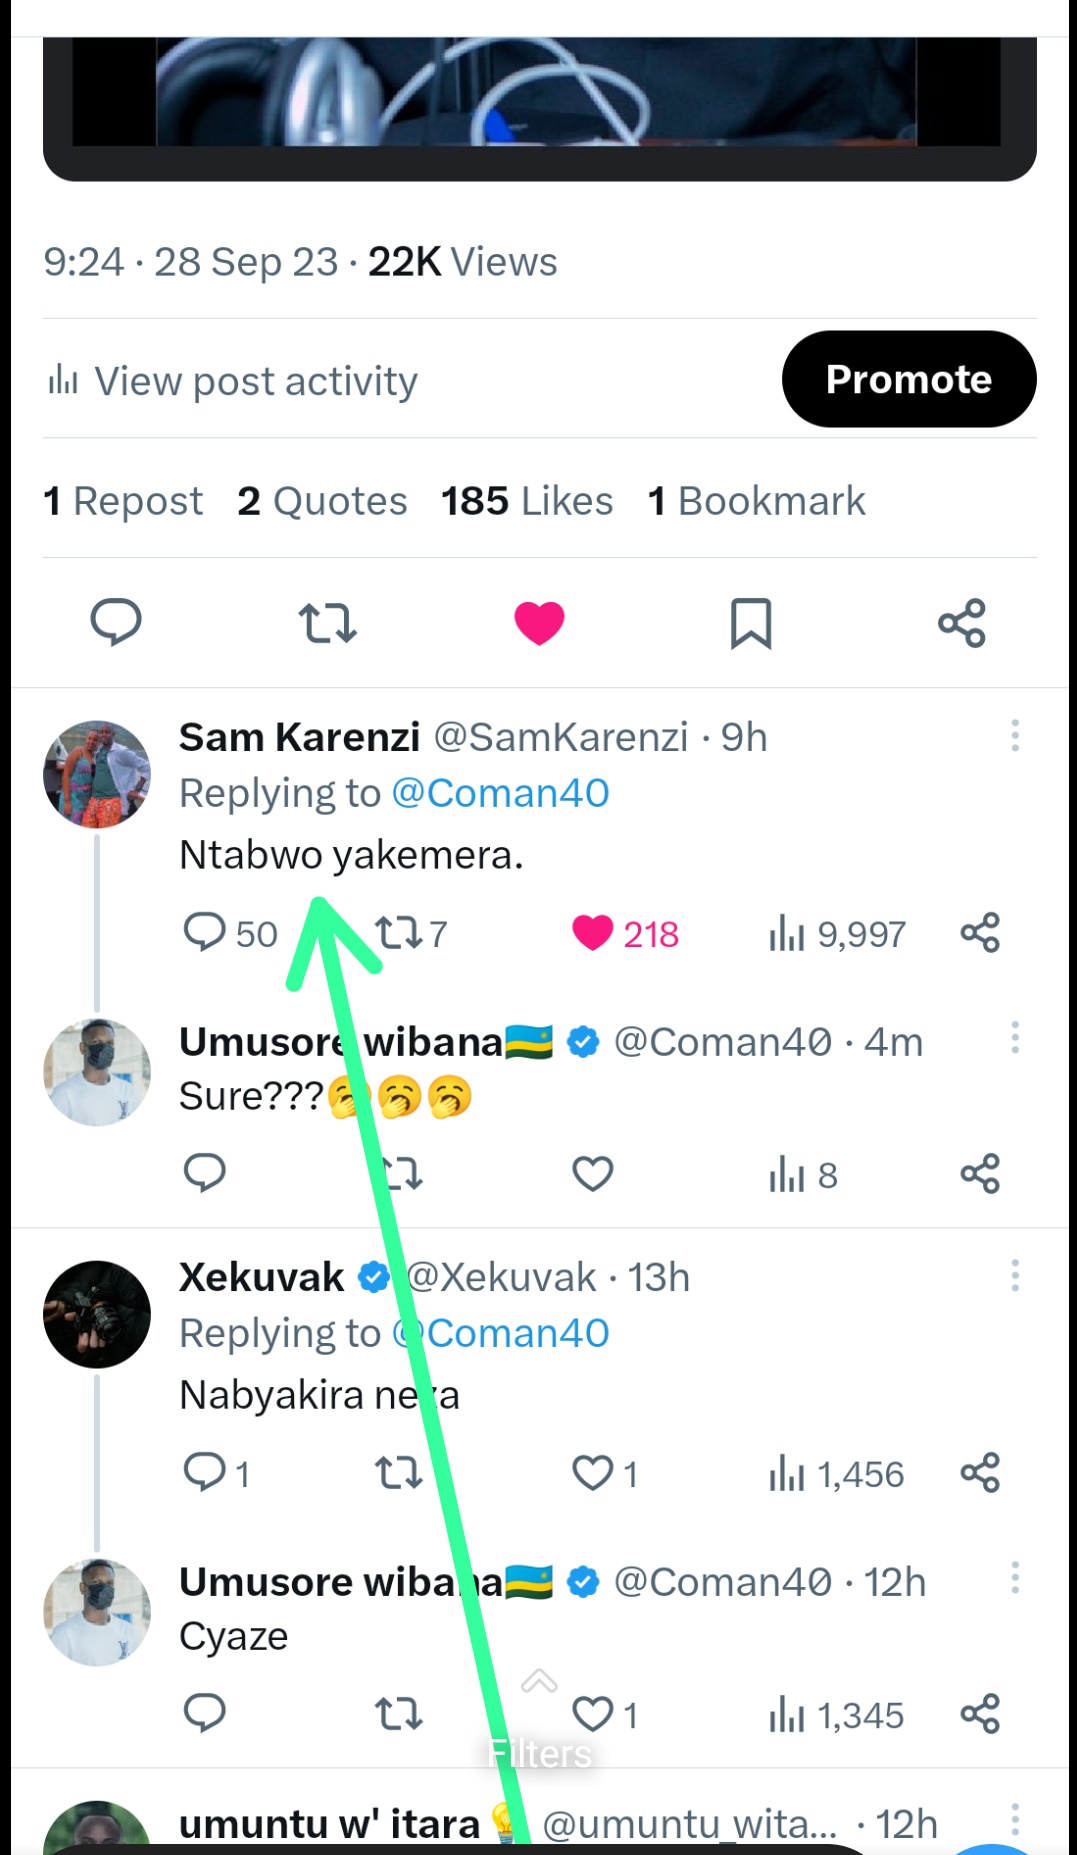Open more options on Xekuvak's reply
Image resolution: width=1077 pixels, height=1855 pixels.
point(1015,1275)
